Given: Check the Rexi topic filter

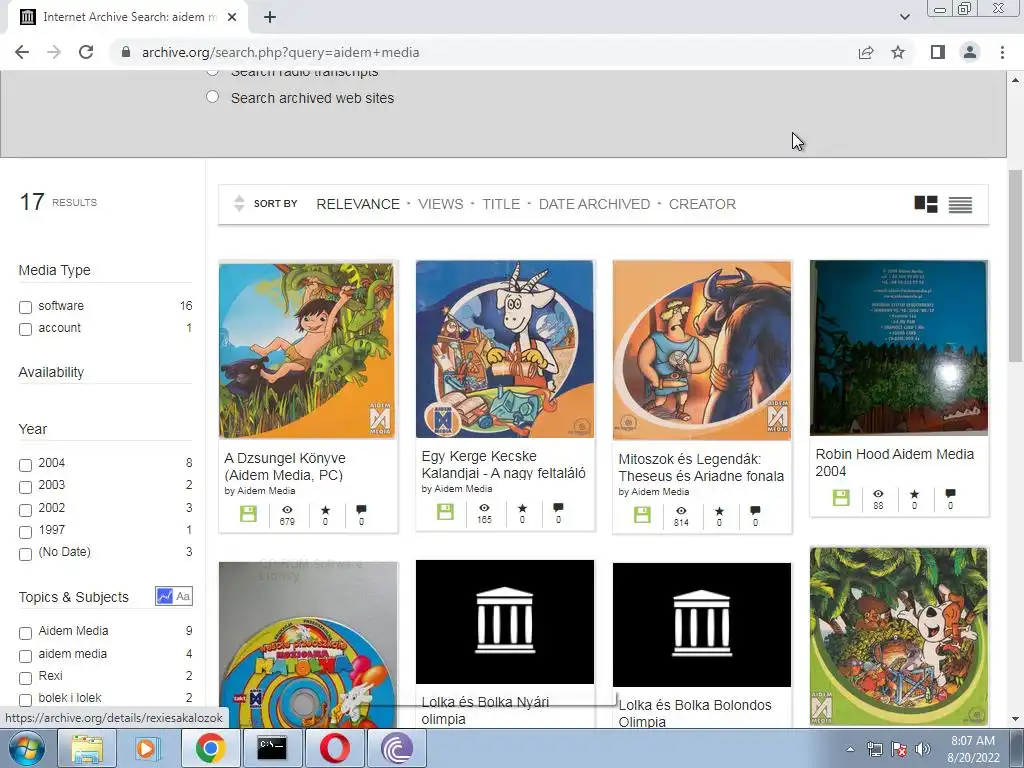Looking at the screenshot, I should [x=25, y=678].
